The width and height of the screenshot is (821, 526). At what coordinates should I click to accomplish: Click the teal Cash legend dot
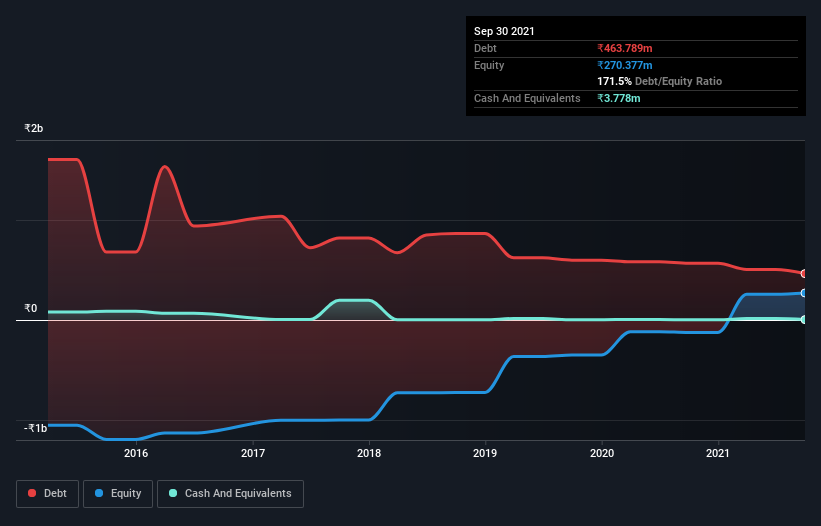[173, 493]
